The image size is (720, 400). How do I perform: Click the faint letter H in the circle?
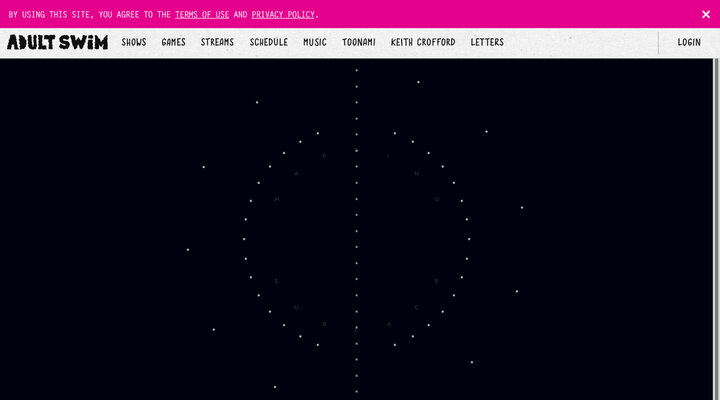point(277,199)
